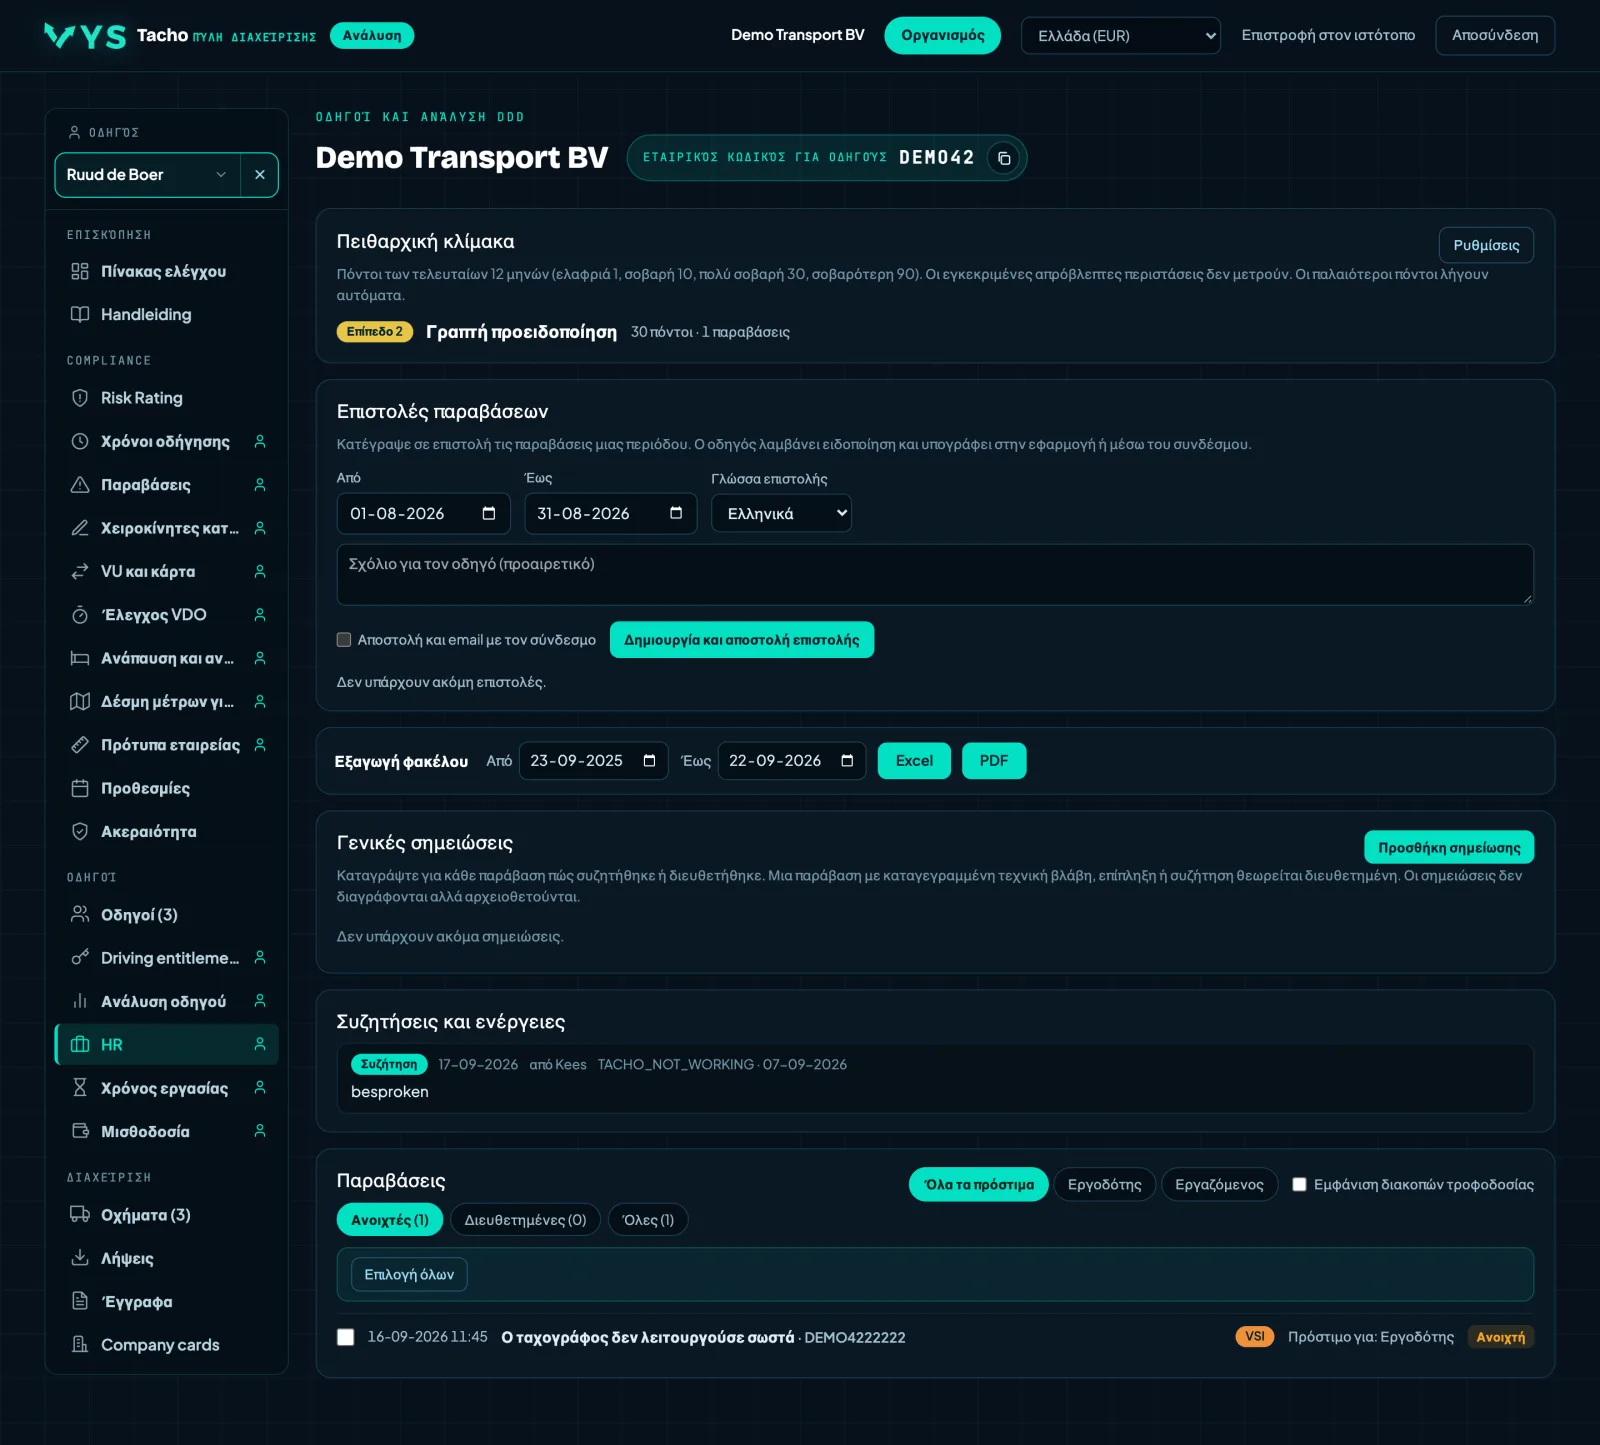Switch to the Ανοιχτές (1) tab
Viewport: 1600px width, 1445px height.
click(390, 1220)
